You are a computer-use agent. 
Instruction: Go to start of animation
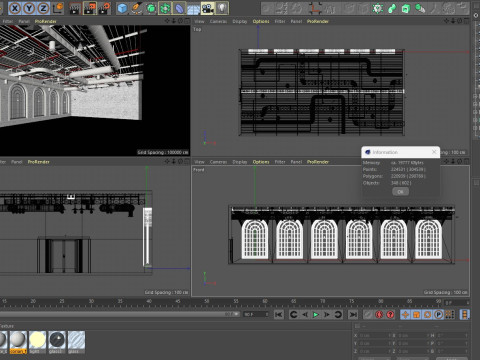pos(279,314)
